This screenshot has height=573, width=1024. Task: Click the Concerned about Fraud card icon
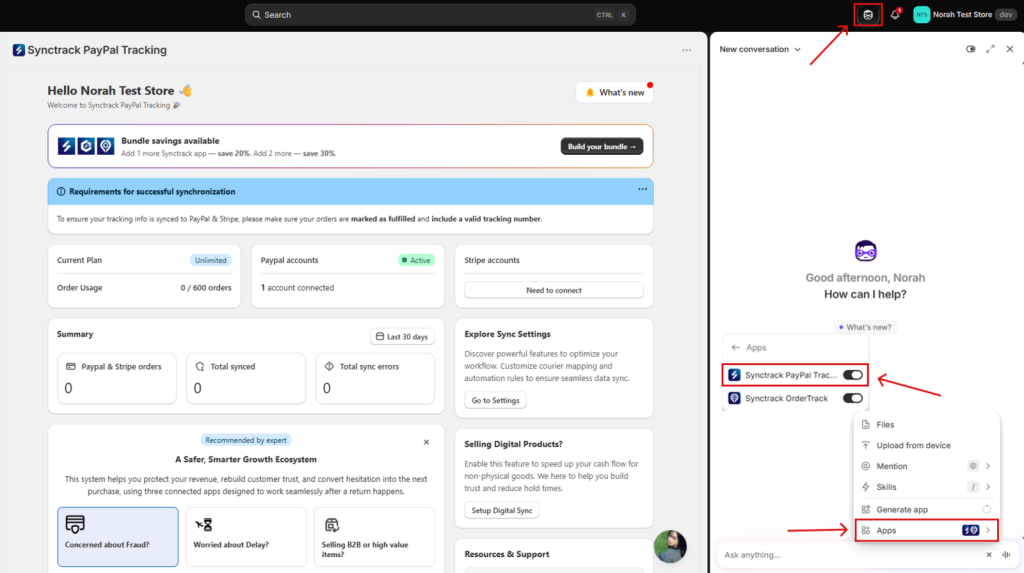pos(75,524)
